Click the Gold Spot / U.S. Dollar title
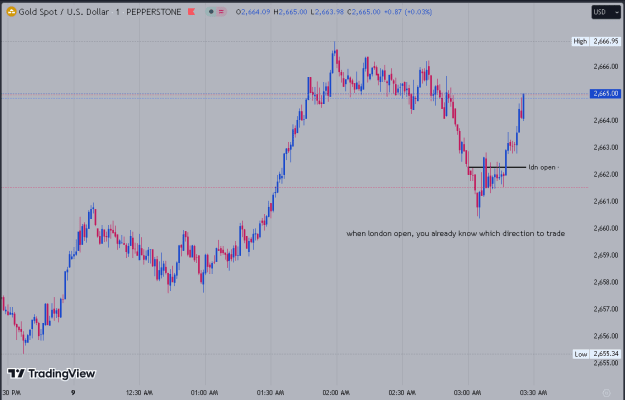 (x=64, y=12)
